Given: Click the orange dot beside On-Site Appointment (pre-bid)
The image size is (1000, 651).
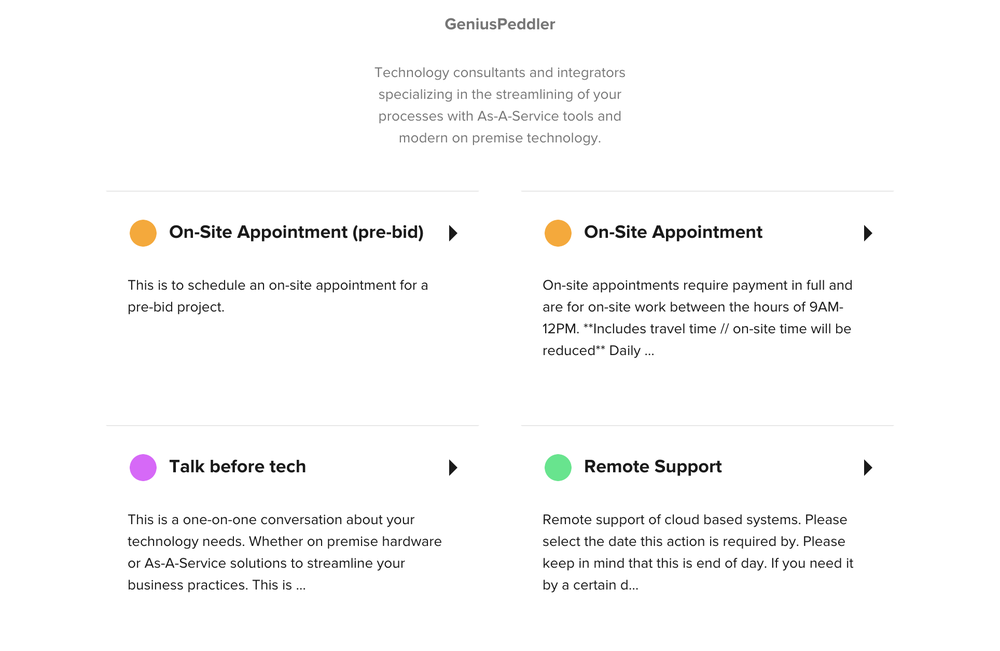Looking at the screenshot, I should point(143,232).
